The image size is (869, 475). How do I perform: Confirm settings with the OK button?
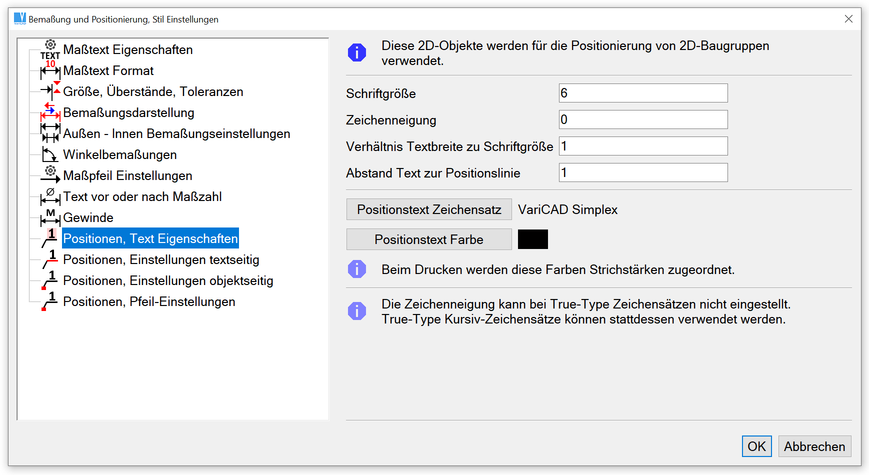(x=756, y=446)
